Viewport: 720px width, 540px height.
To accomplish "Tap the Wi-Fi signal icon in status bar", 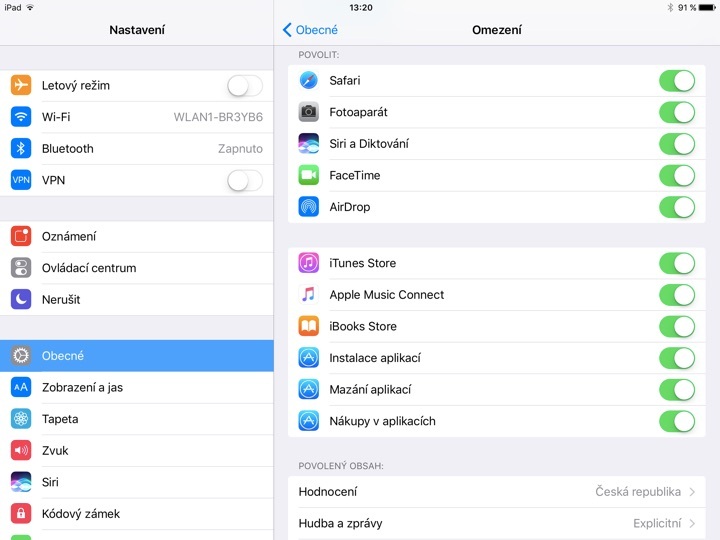I will click(30, 7).
